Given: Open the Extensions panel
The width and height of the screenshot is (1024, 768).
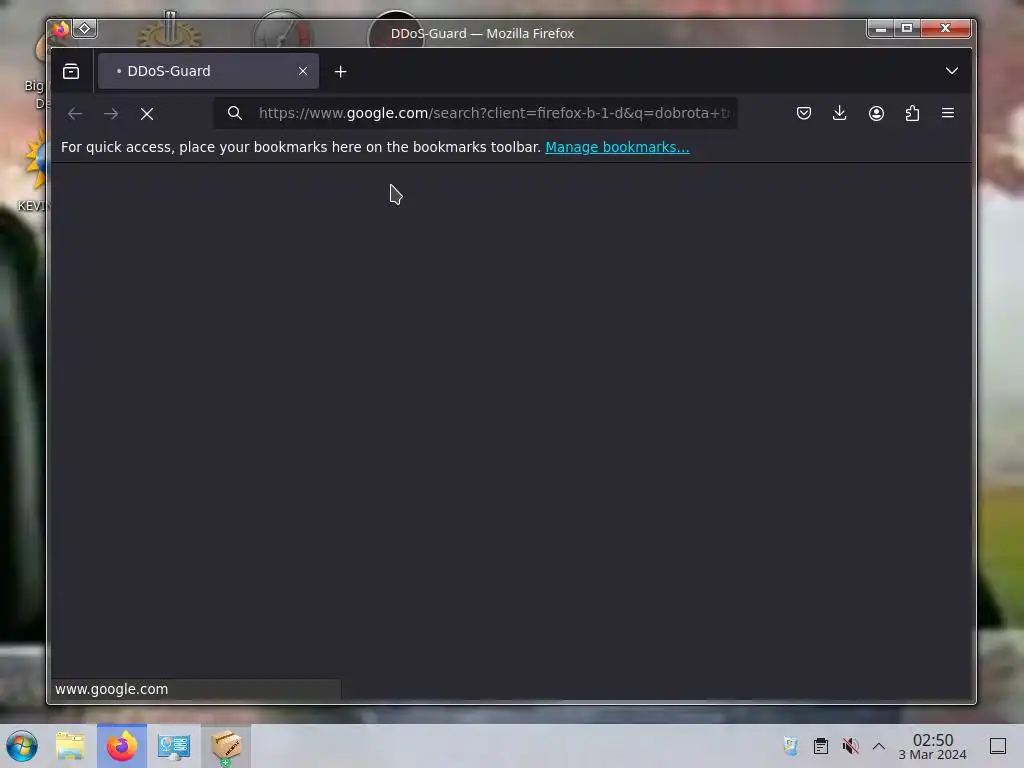Looking at the screenshot, I should (912, 113).
